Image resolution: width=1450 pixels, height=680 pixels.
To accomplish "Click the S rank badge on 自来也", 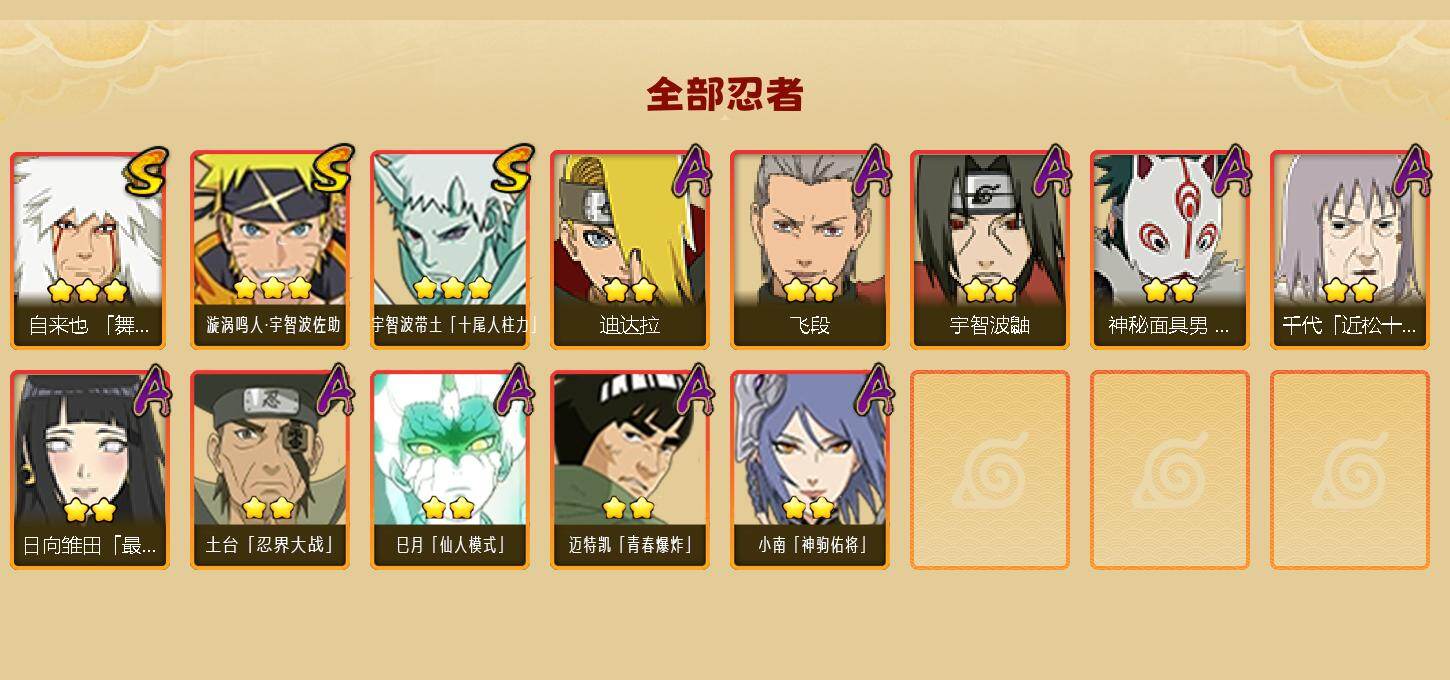I will (x=147, y=170).
